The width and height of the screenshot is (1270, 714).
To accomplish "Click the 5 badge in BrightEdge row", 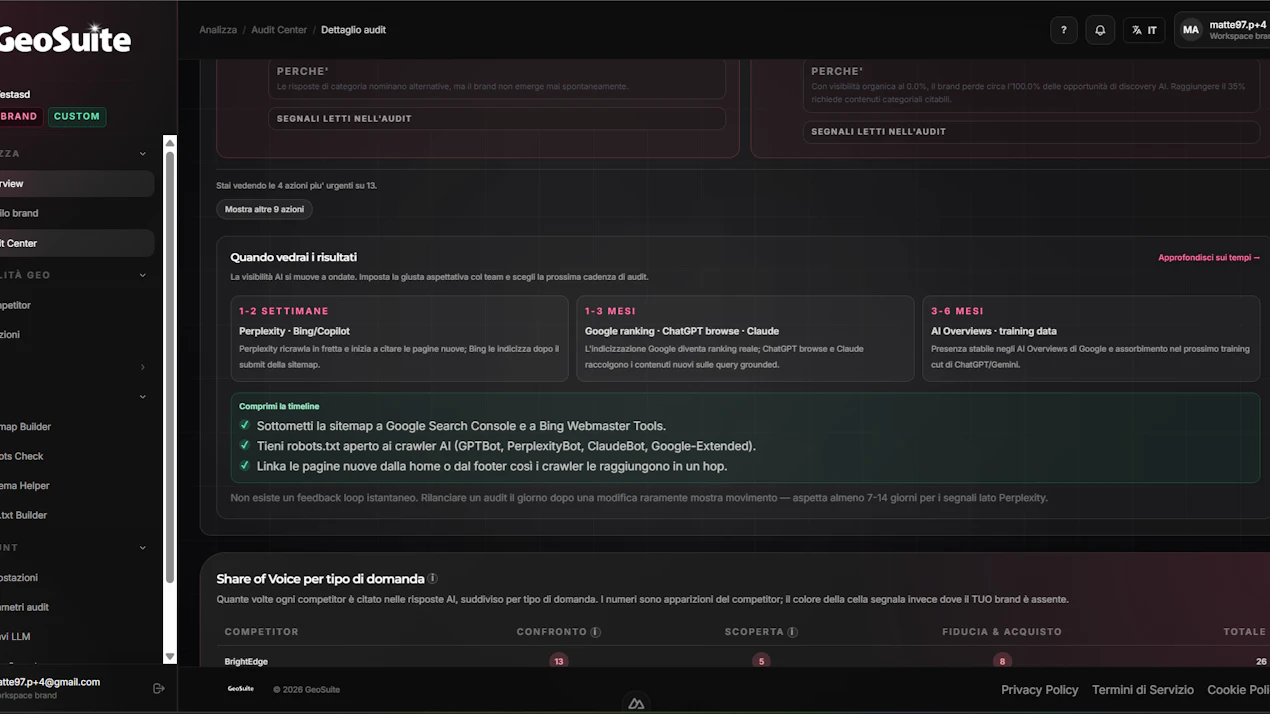I will click(761, 661).
